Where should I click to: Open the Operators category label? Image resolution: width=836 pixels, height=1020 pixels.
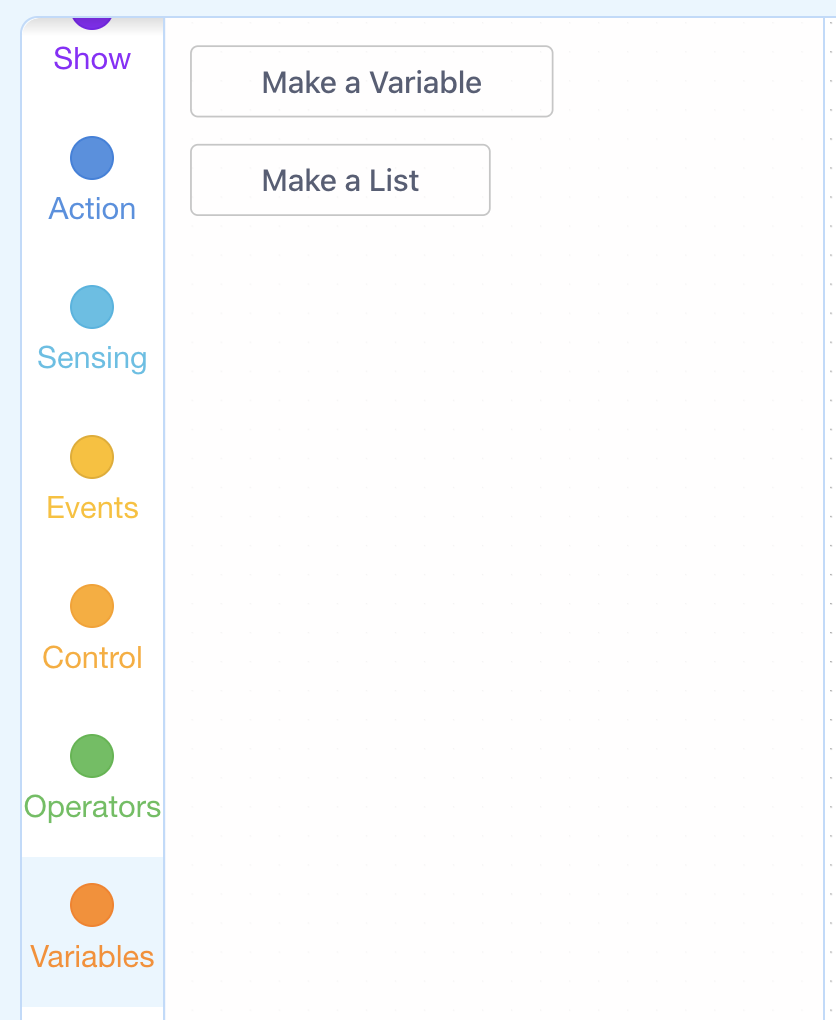pyautogui.click(x=92, y=807)
